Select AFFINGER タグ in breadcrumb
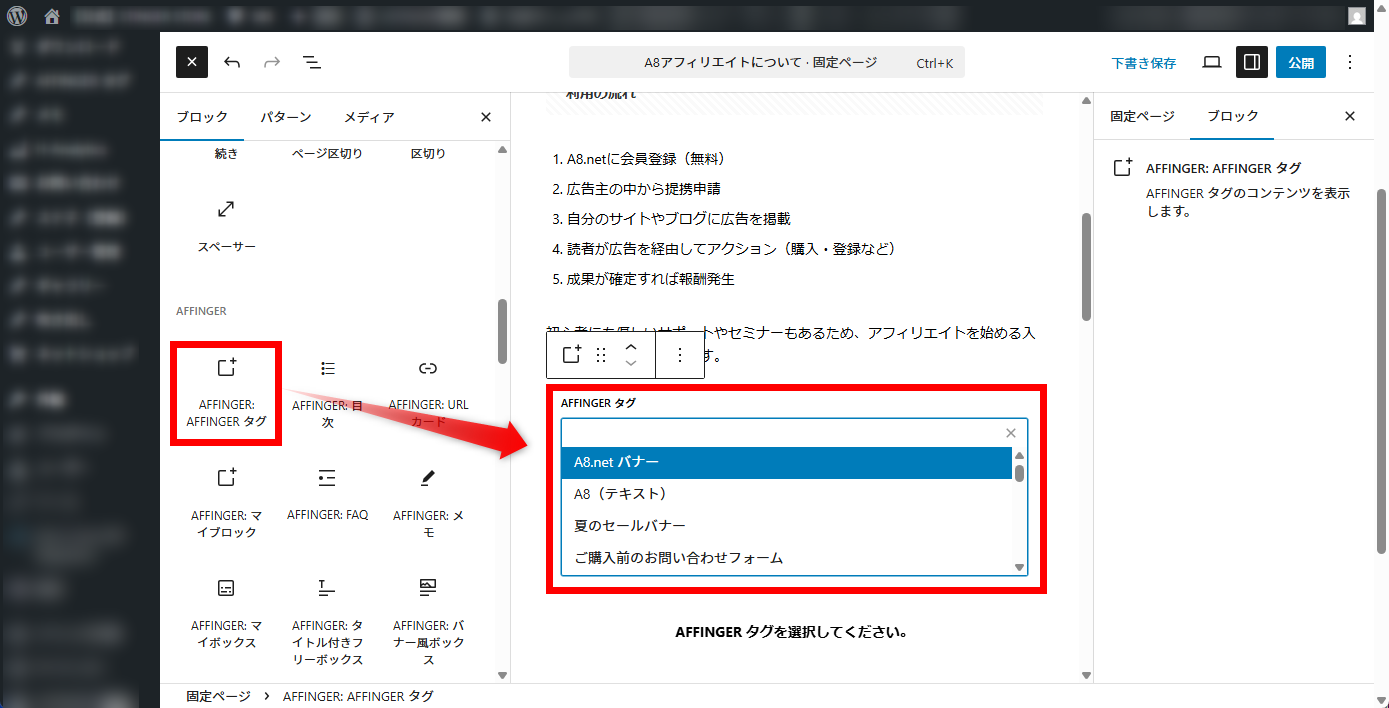The image size is (1389, 708). 358,696
